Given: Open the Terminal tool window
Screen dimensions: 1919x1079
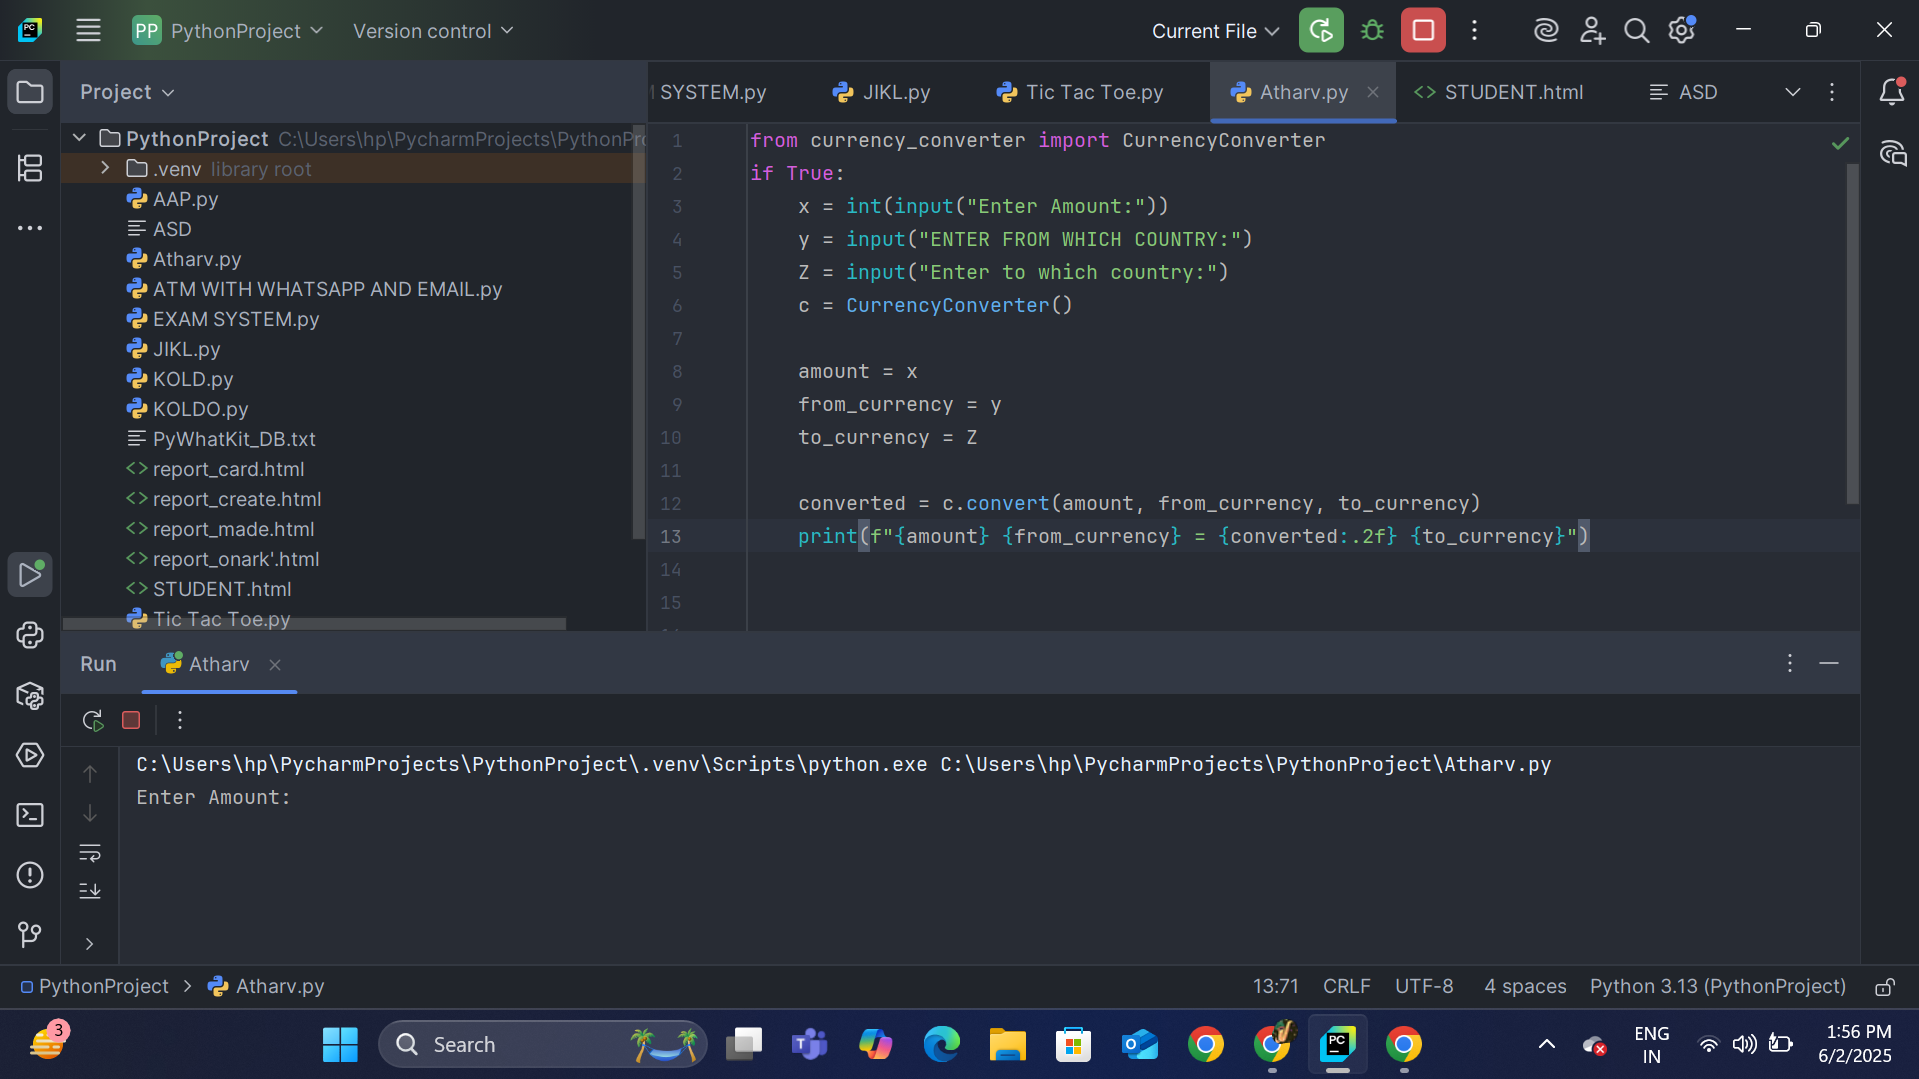Looking at the screenshot, I should point(30,816).
